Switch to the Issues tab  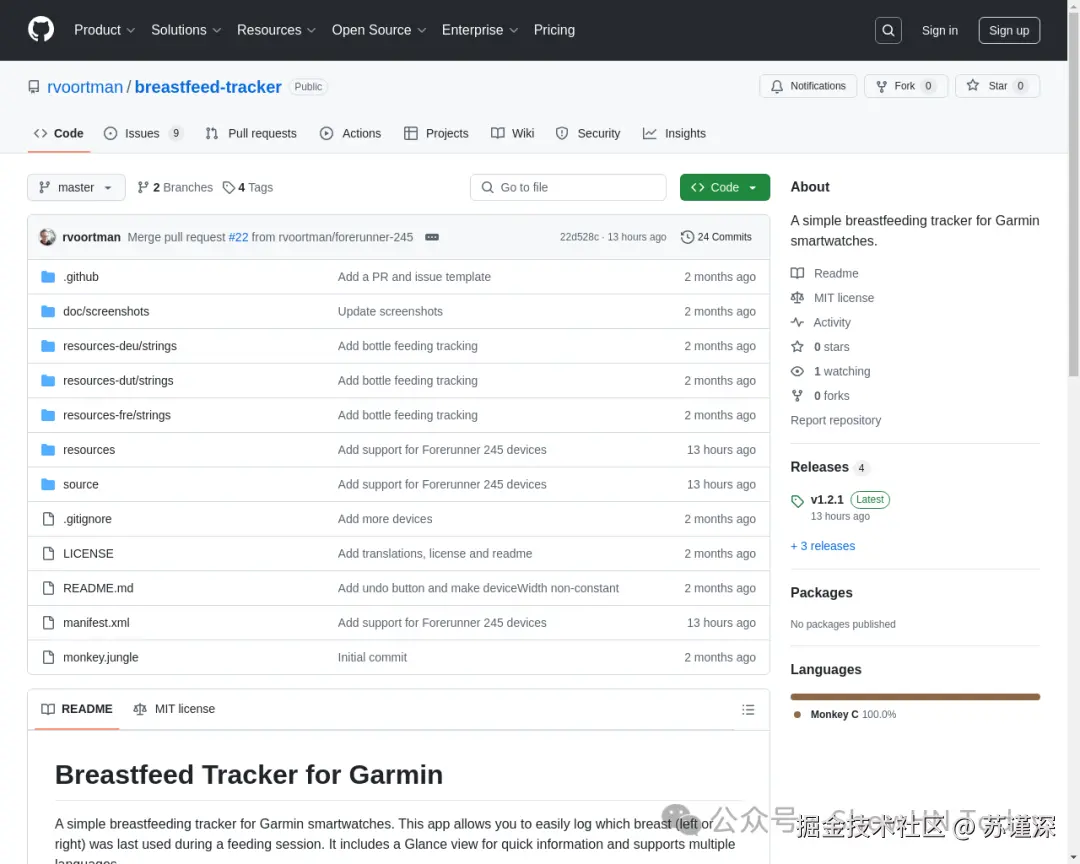(x=143, y=134)
